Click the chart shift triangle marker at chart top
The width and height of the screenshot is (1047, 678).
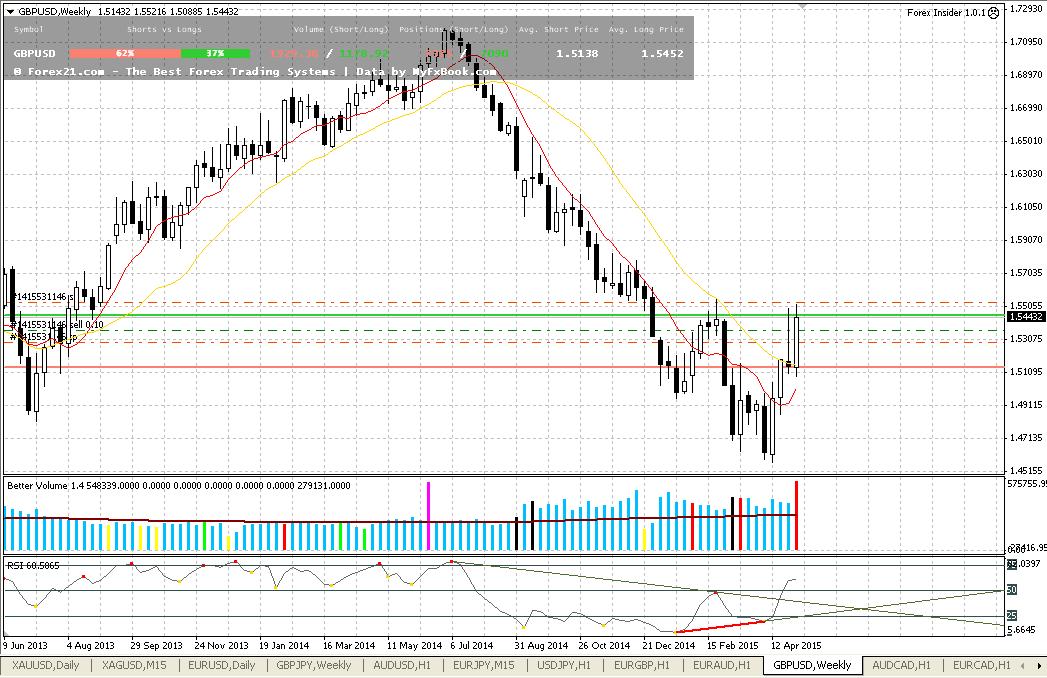803,7
